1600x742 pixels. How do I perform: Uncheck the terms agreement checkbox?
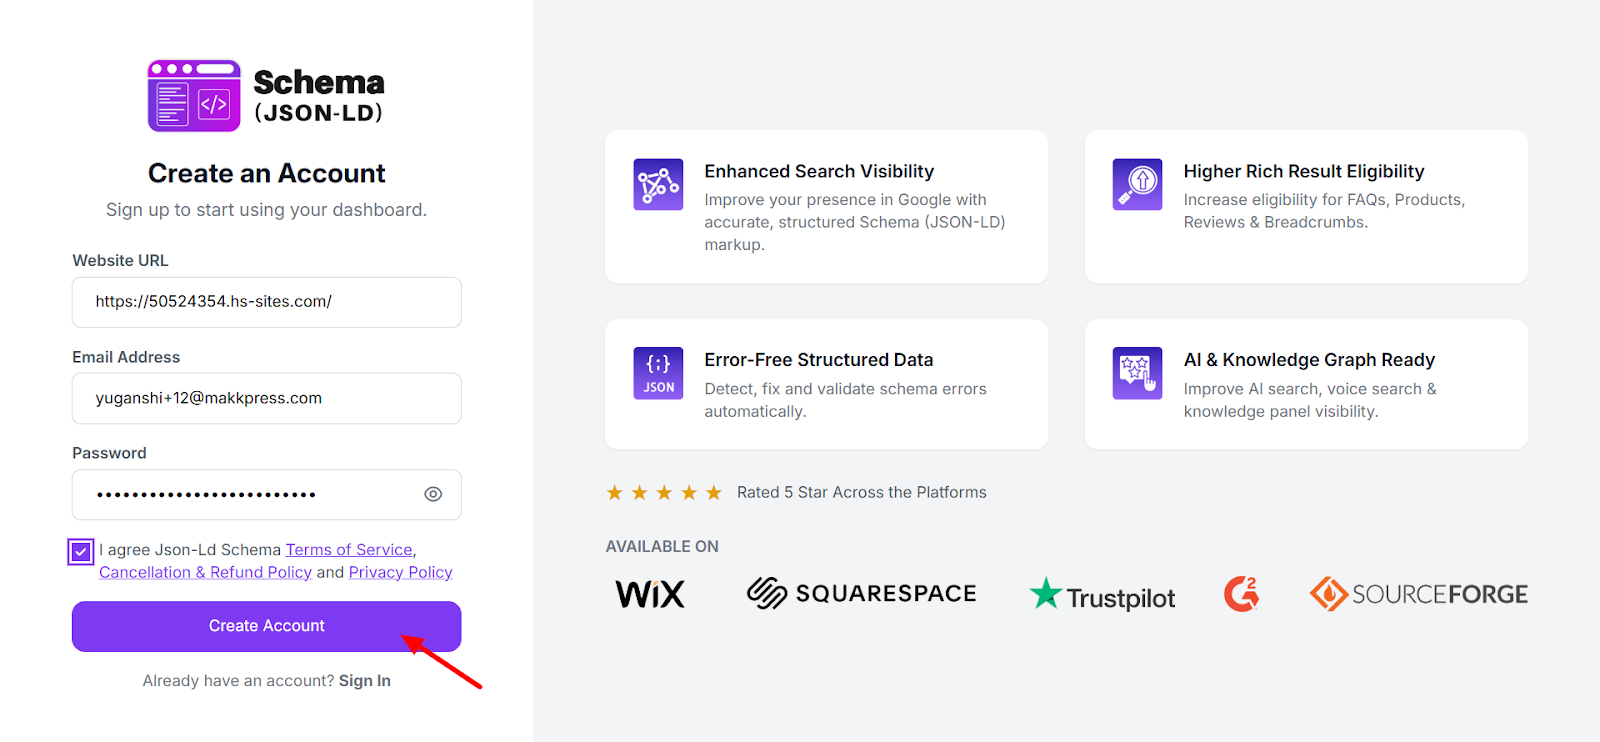[x=81, y=551]
